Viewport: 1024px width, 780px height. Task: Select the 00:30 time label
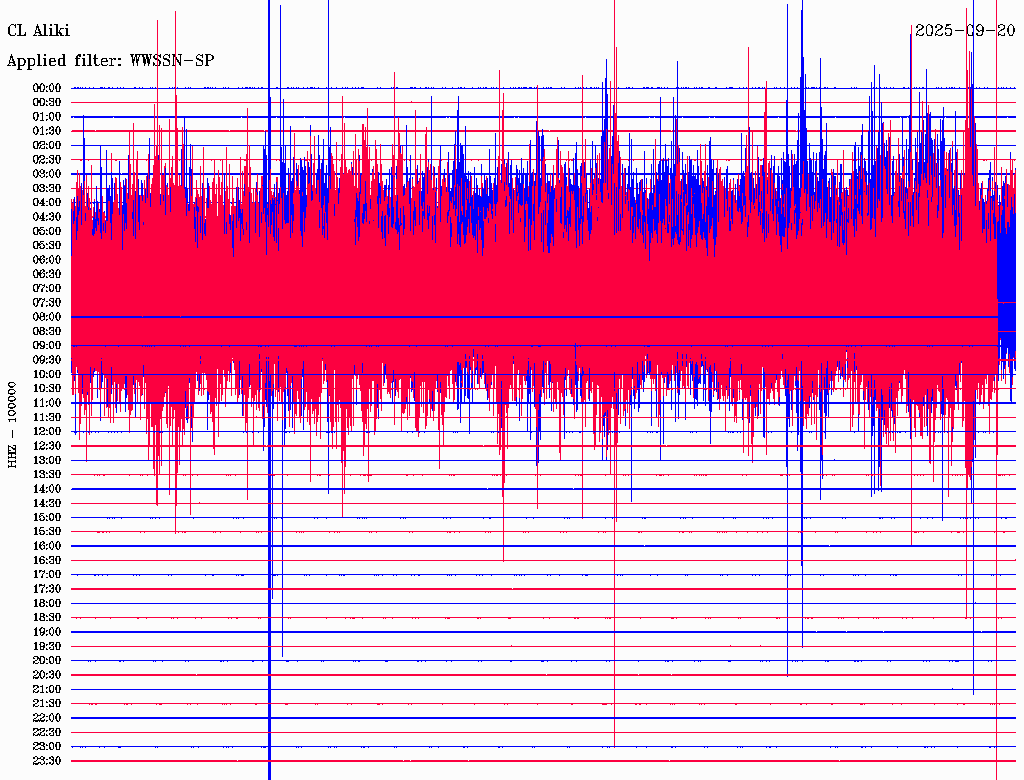(47, 103)
